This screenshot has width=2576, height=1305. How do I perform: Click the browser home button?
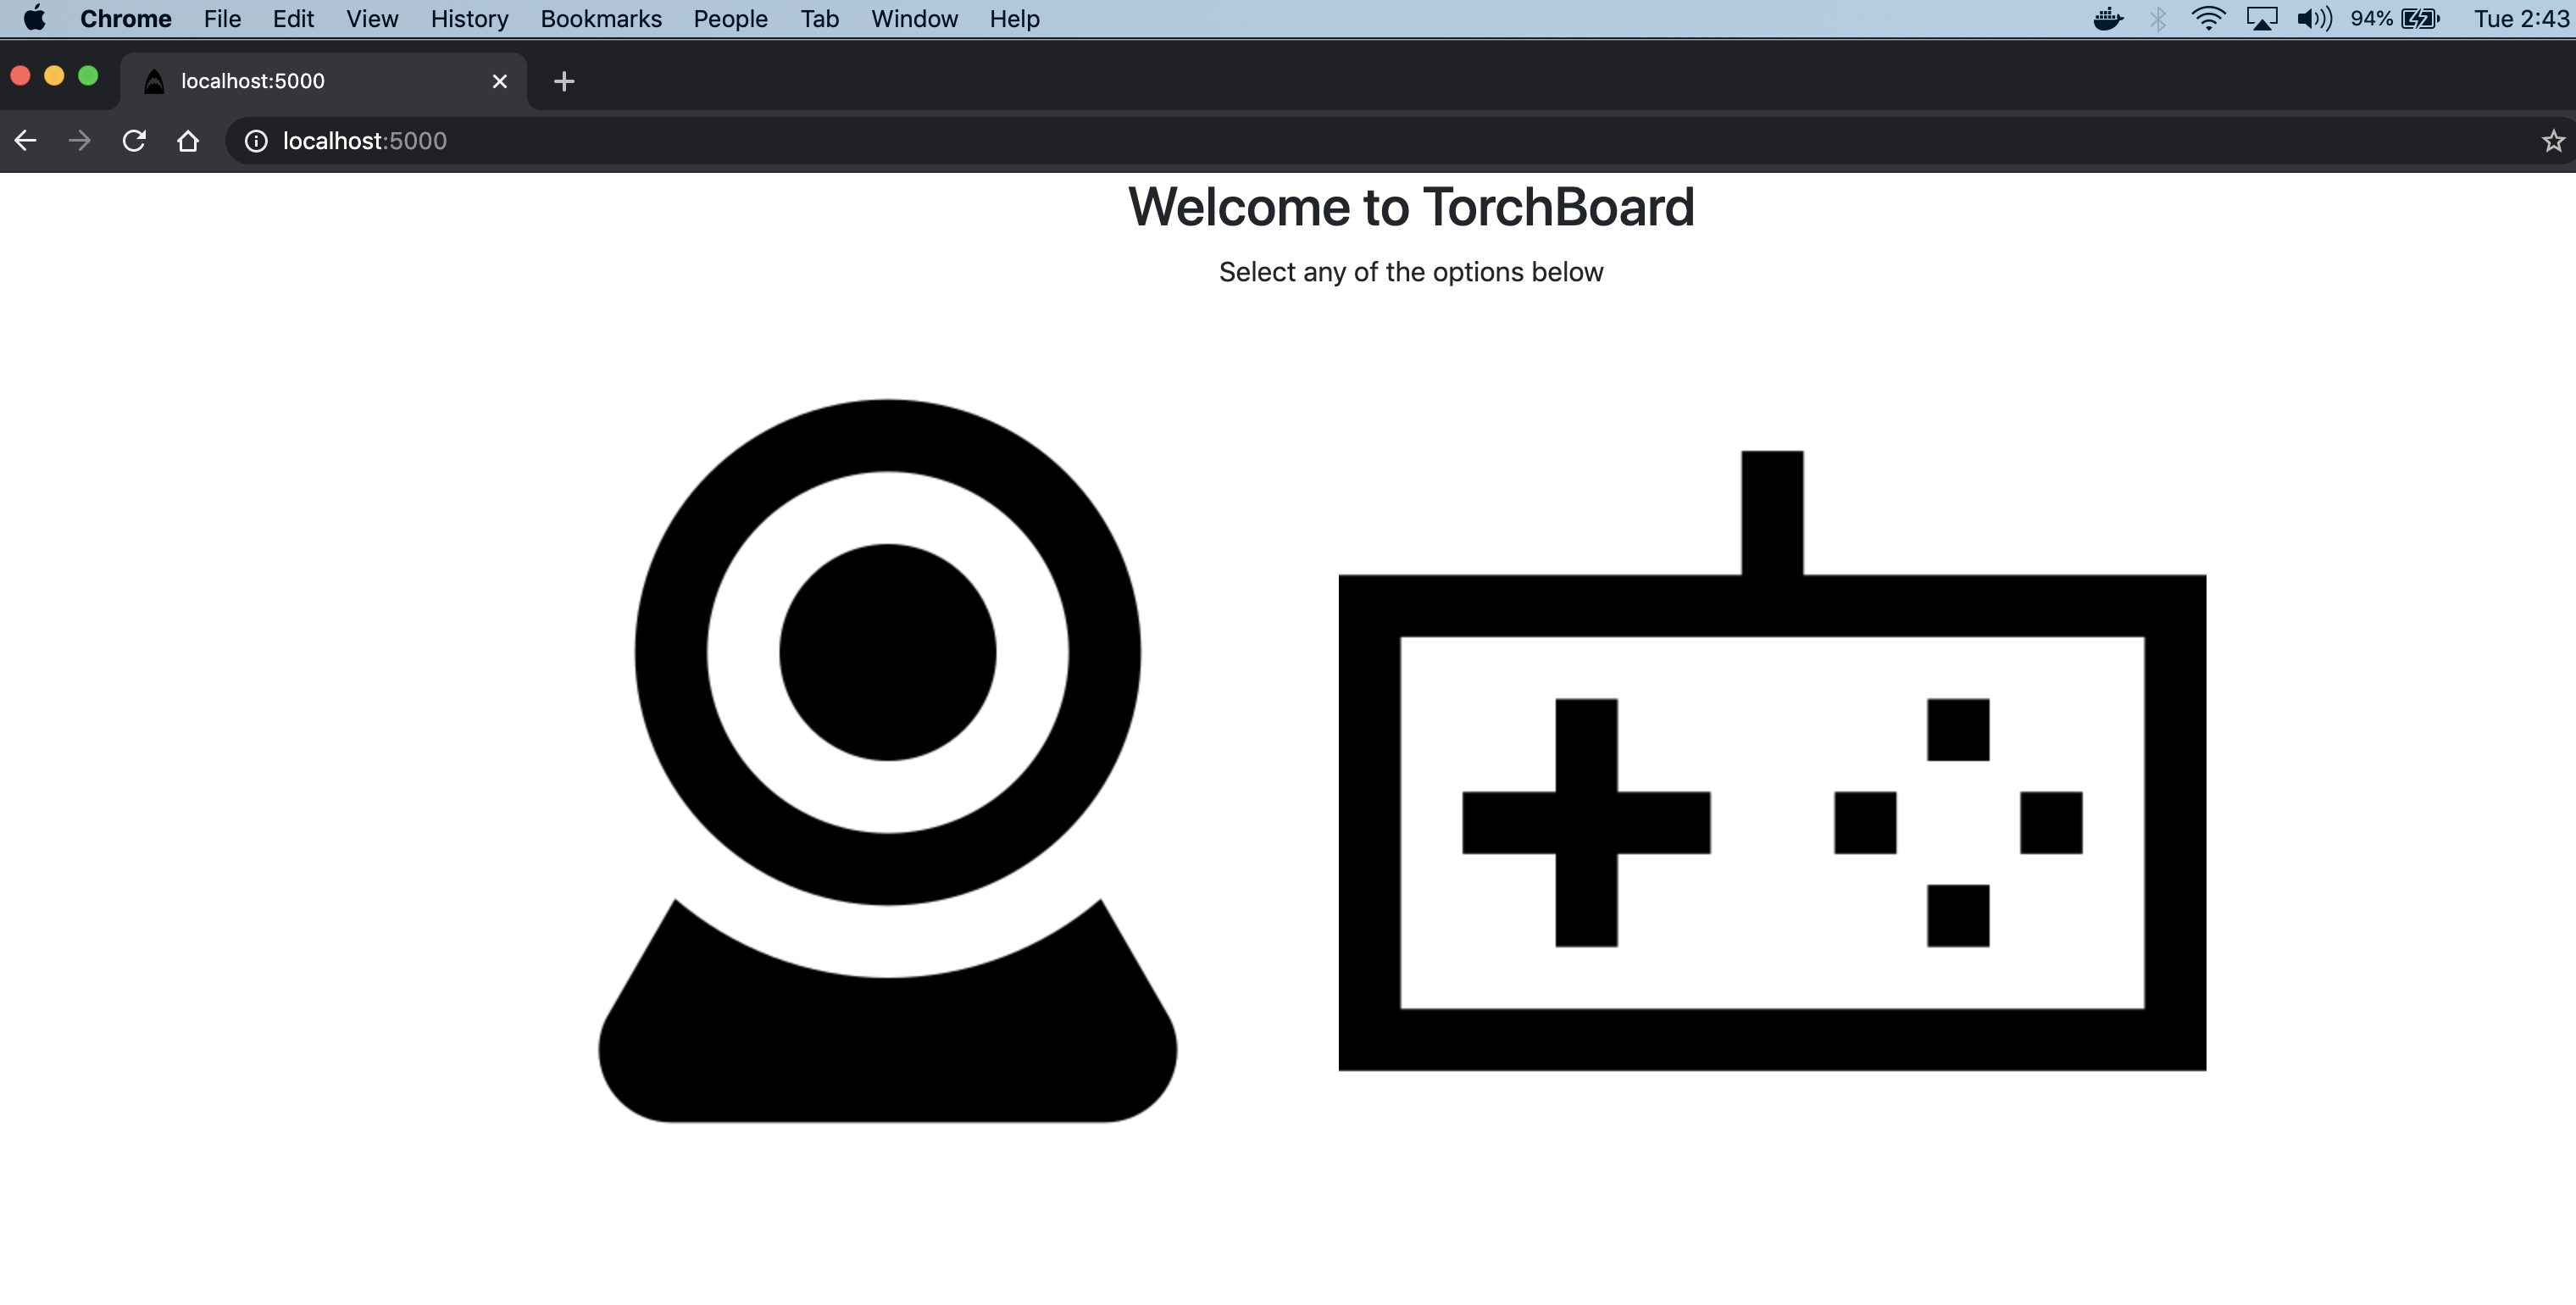(x=188, y=141)
